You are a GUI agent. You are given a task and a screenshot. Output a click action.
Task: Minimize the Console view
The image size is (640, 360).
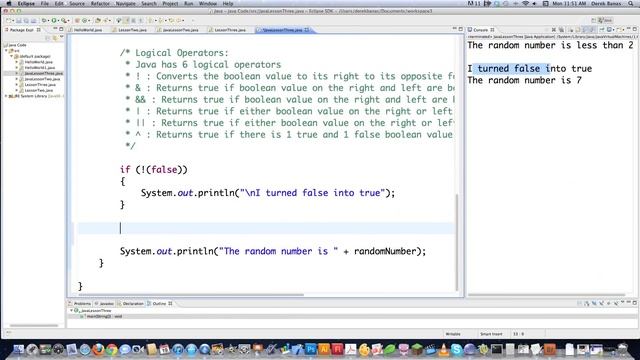pyautogui.click(x=629, y=29)
